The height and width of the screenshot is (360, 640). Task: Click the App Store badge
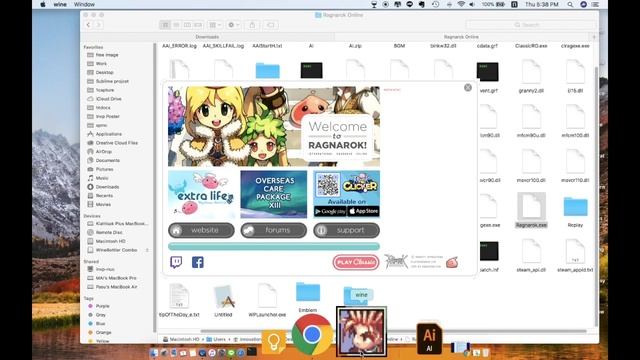point(363,211)
